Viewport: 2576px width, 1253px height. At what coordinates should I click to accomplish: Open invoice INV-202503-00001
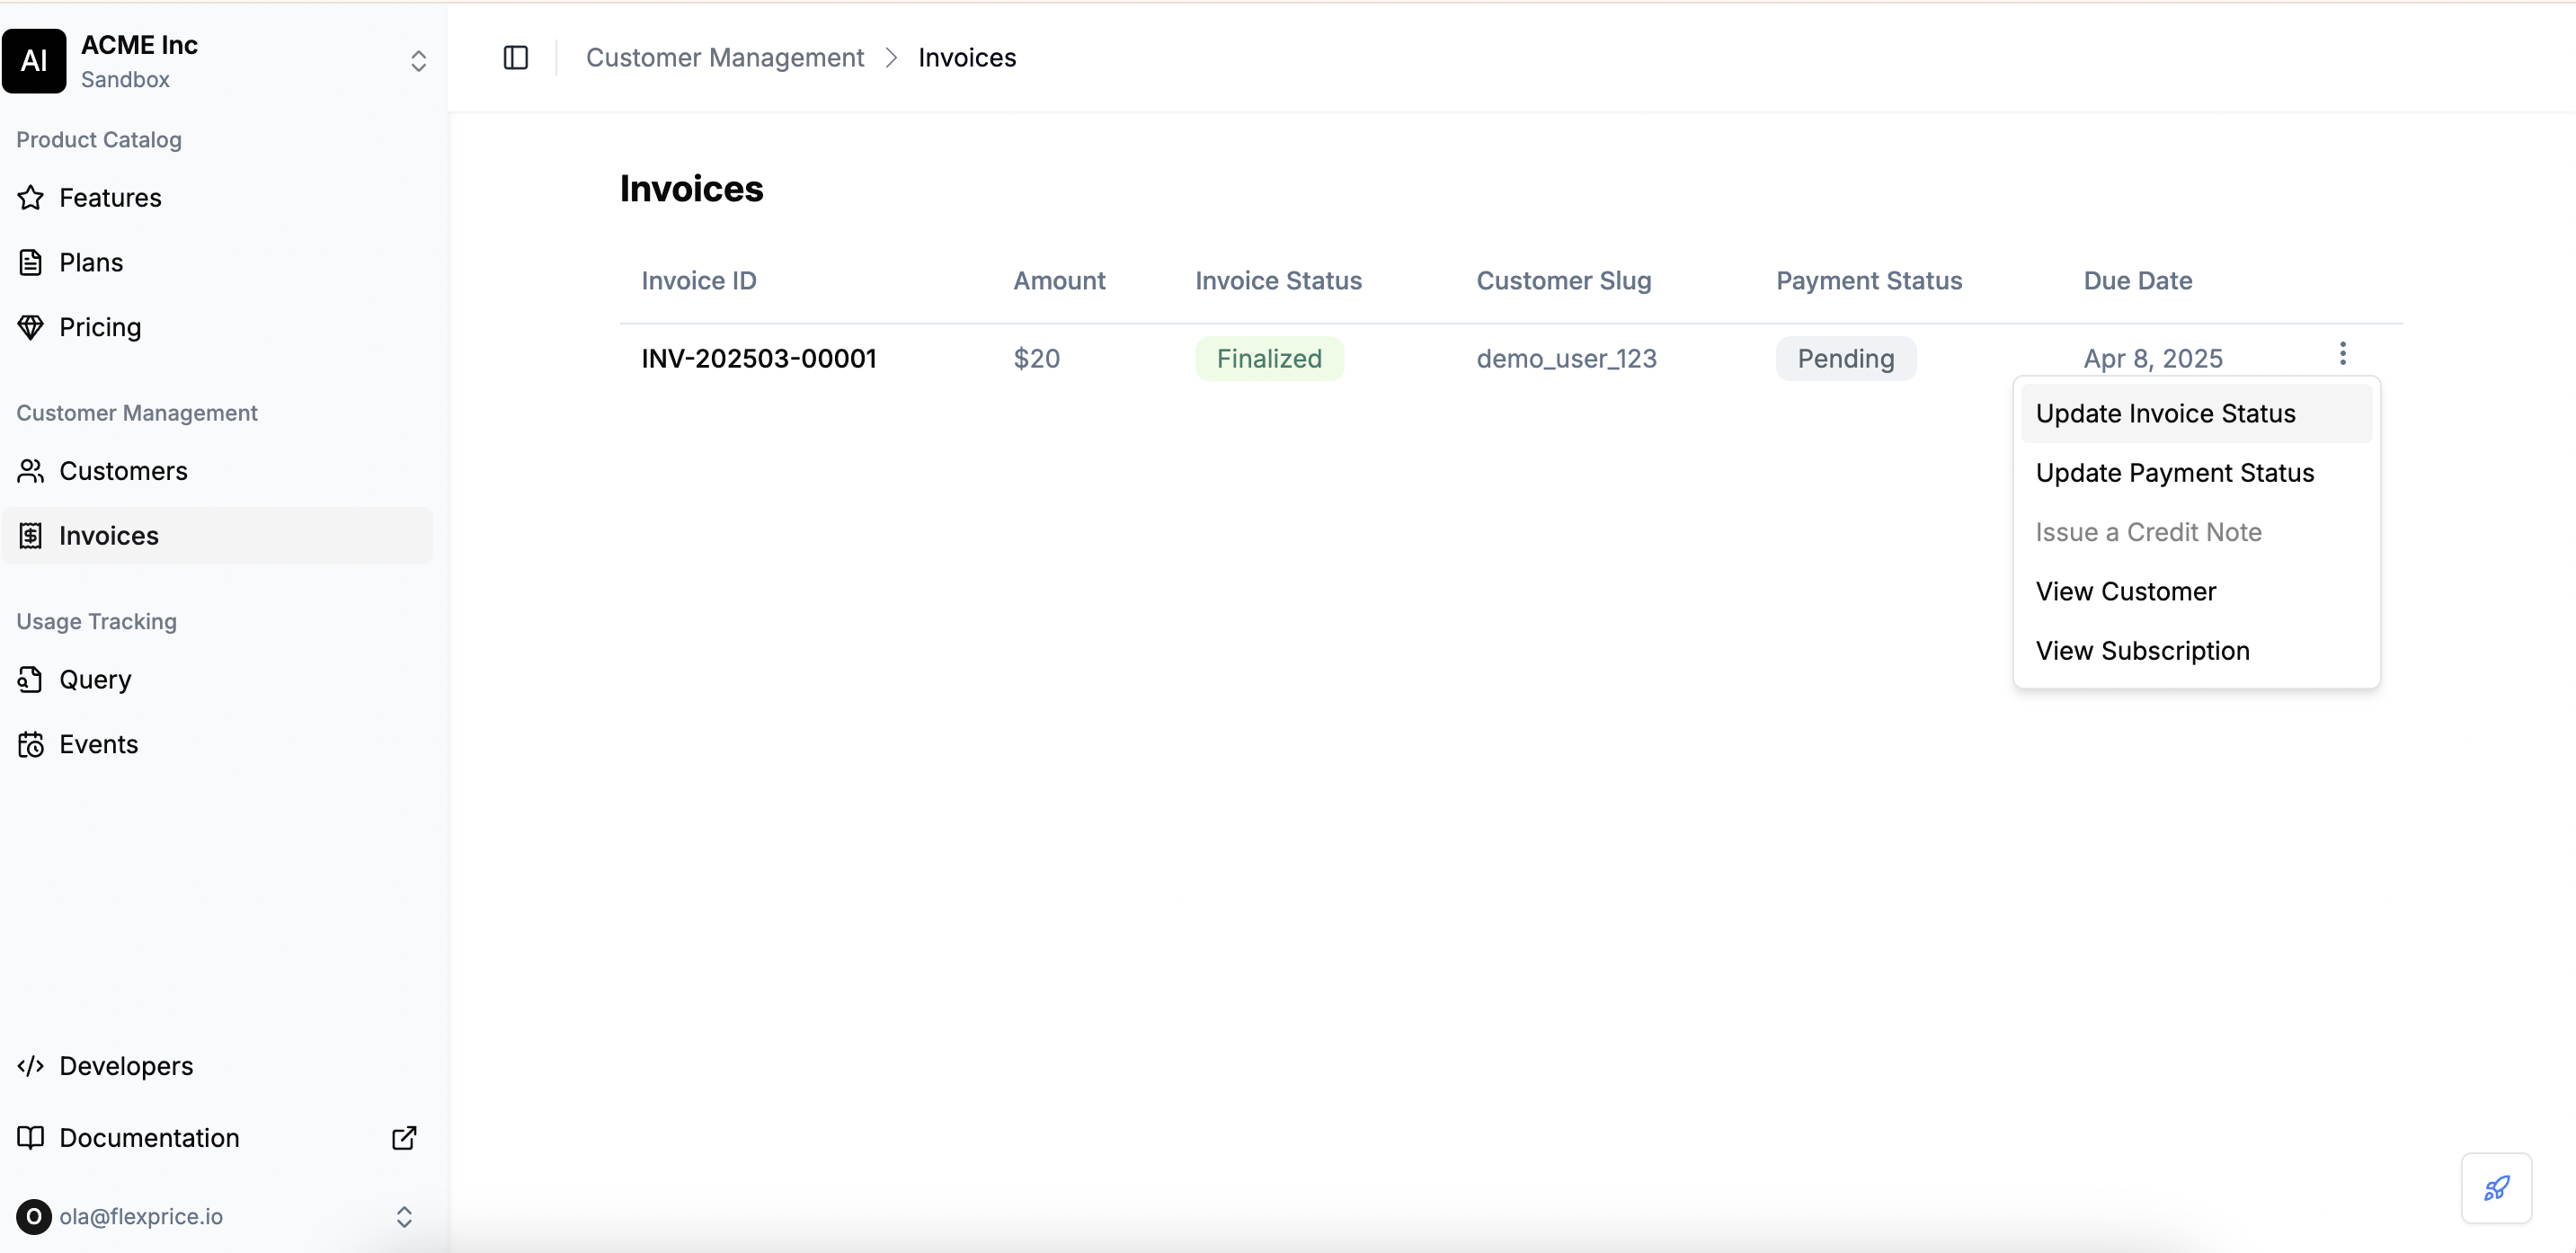[758, 359]
